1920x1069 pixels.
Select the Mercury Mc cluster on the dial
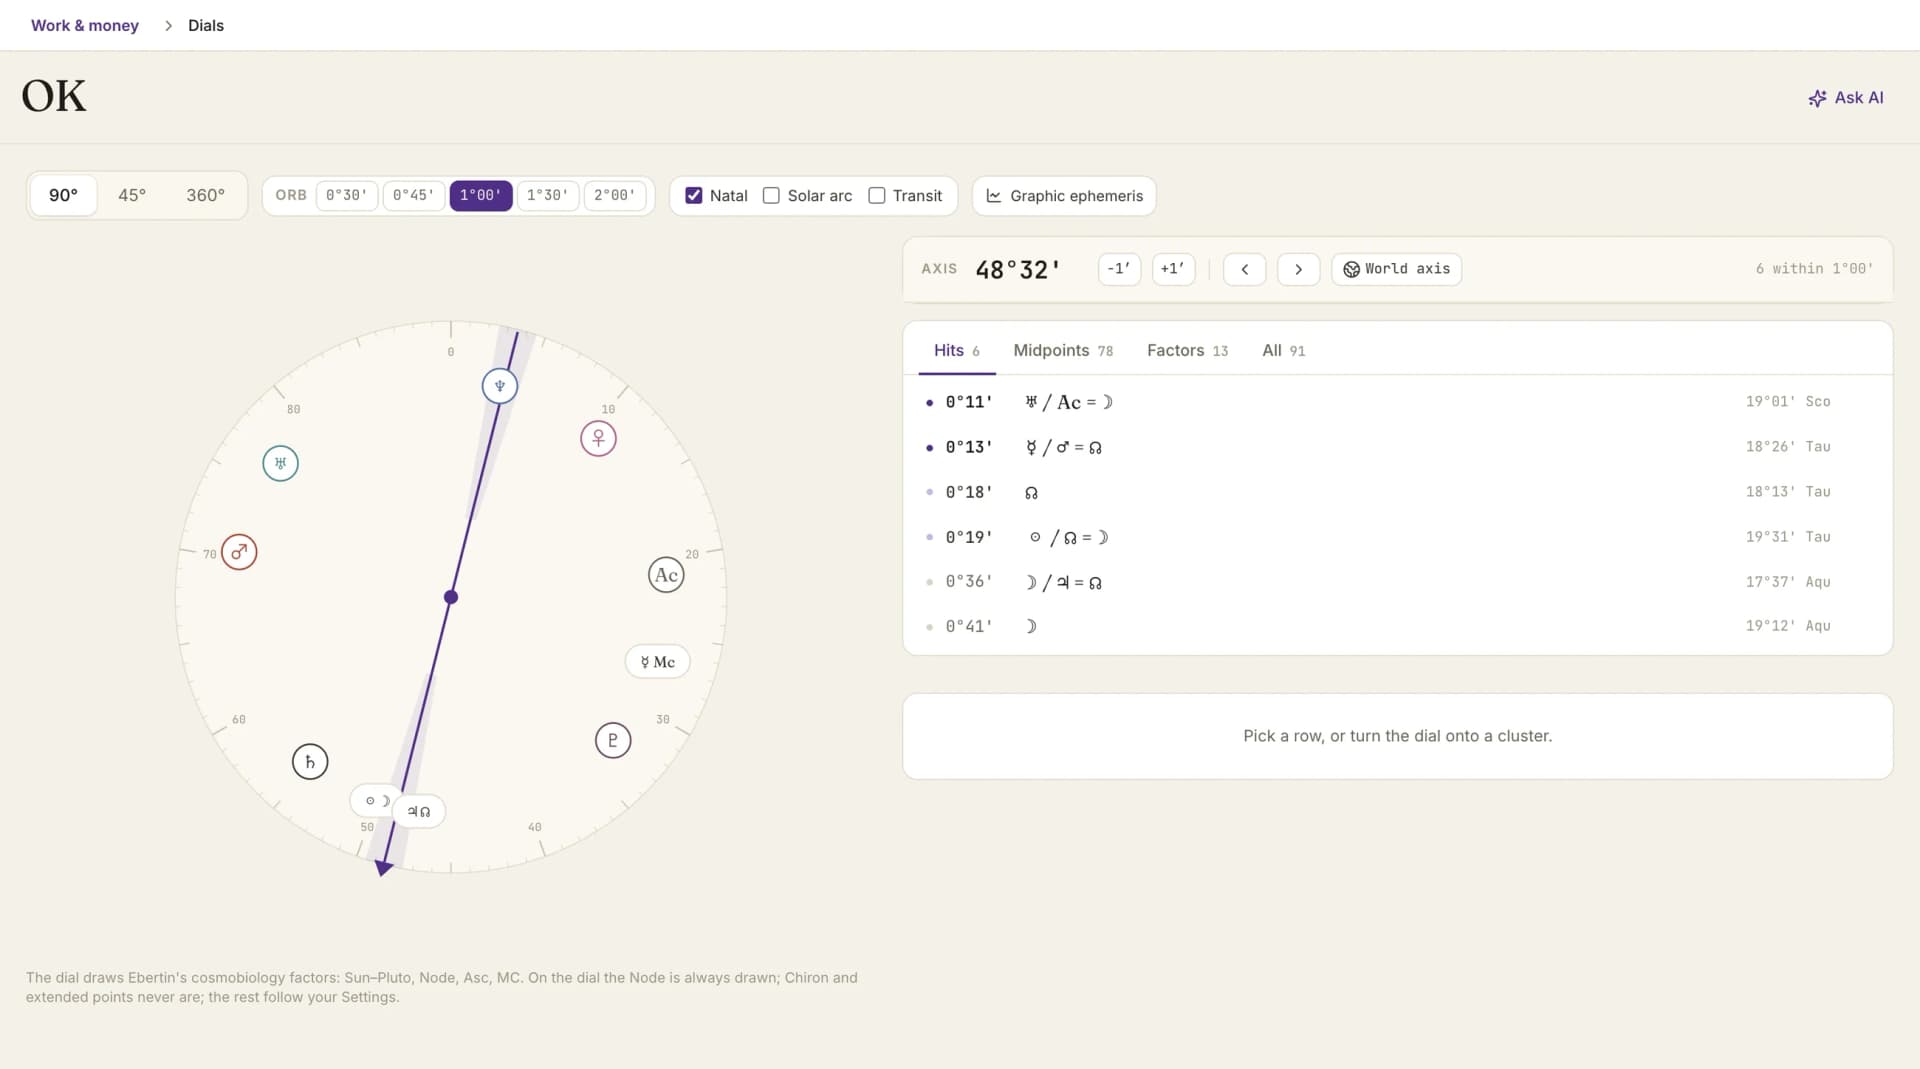(657, 662)
